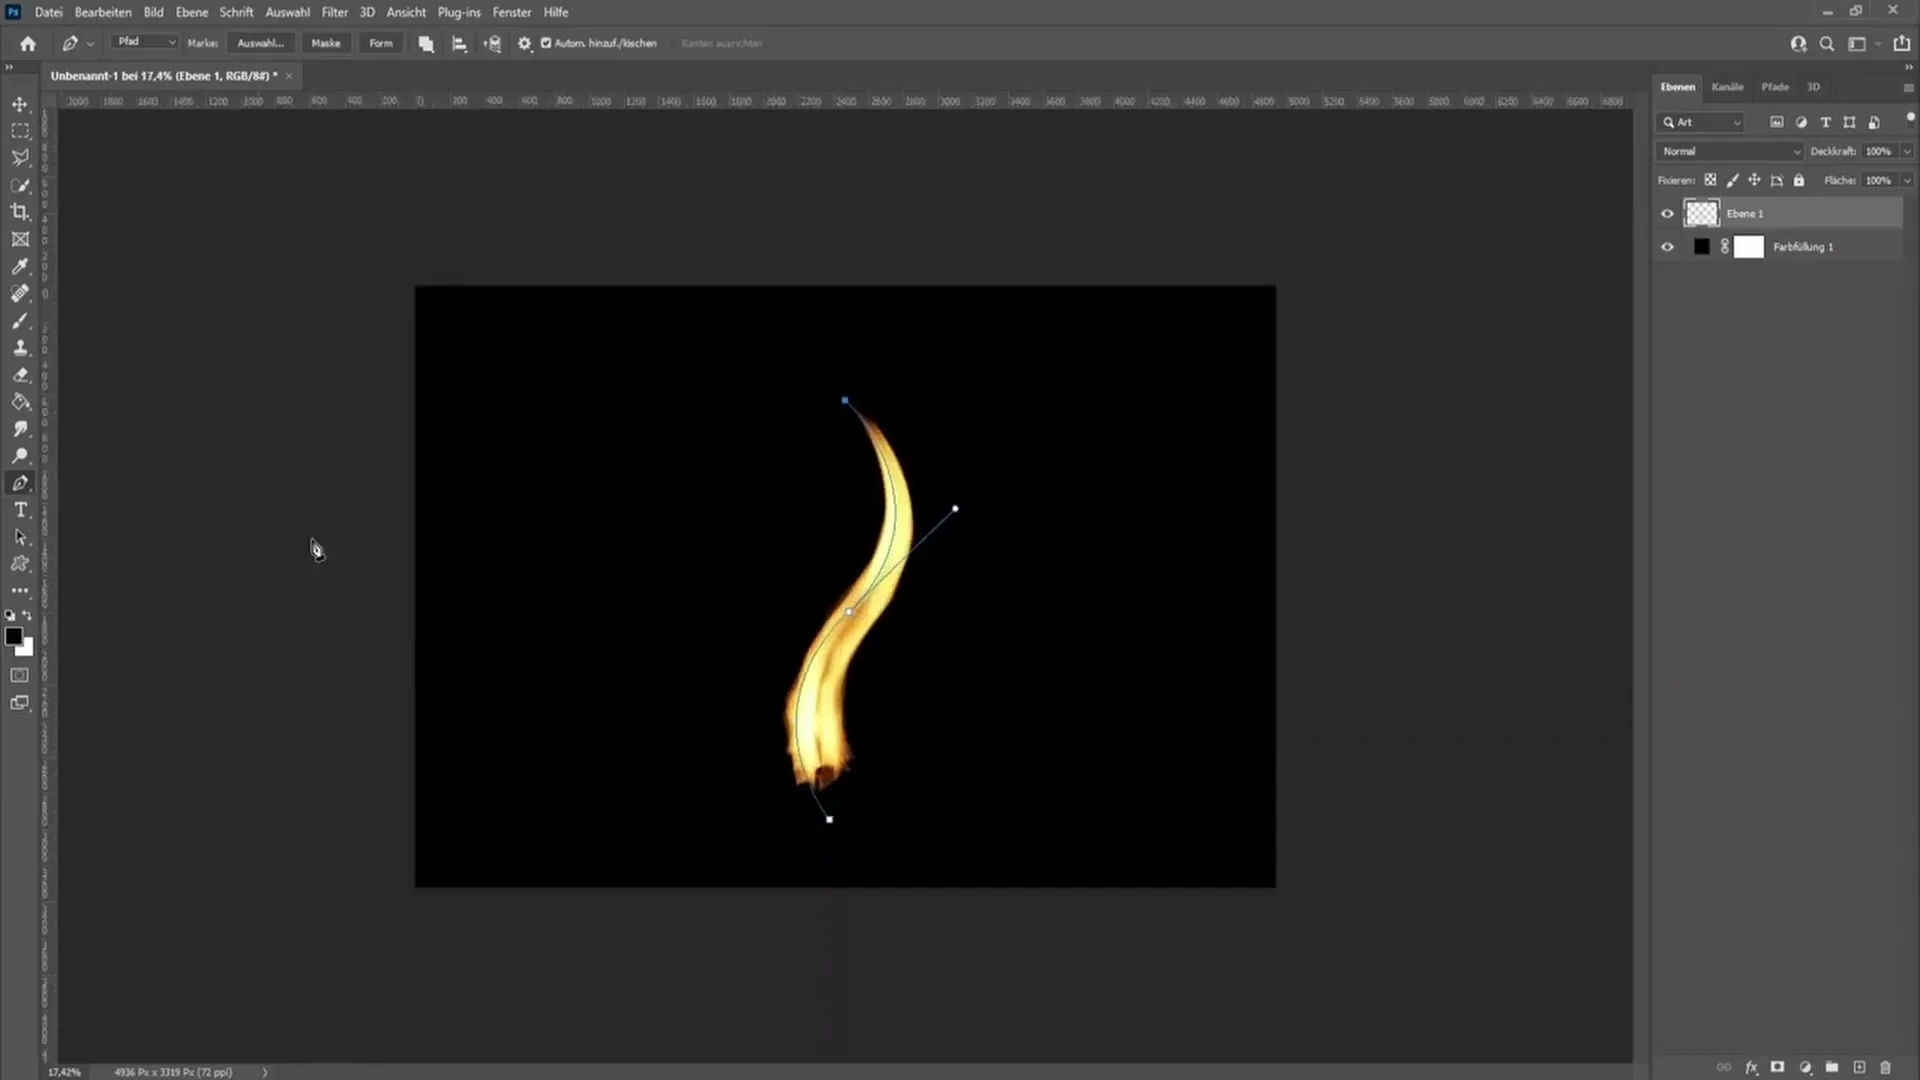Screen dimensions: 1920x1080
Task: Click the foreground color swatch
Action: (x=14, y=637)
